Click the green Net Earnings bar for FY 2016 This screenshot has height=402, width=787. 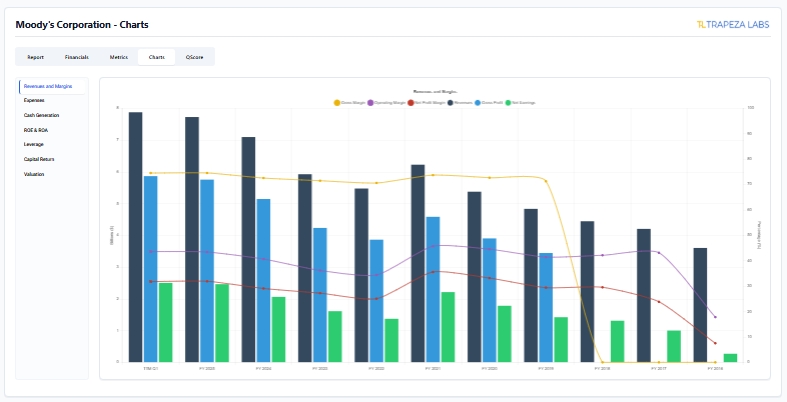pos(730,358)
